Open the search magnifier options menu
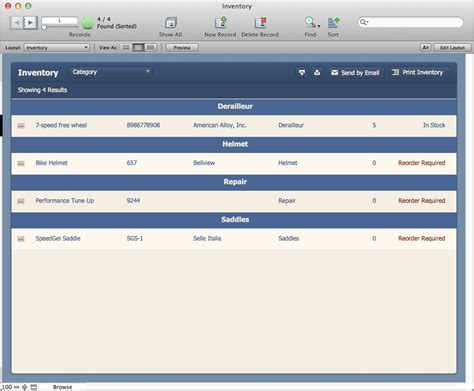The image size is (474, 391). (x=364, y=22)
